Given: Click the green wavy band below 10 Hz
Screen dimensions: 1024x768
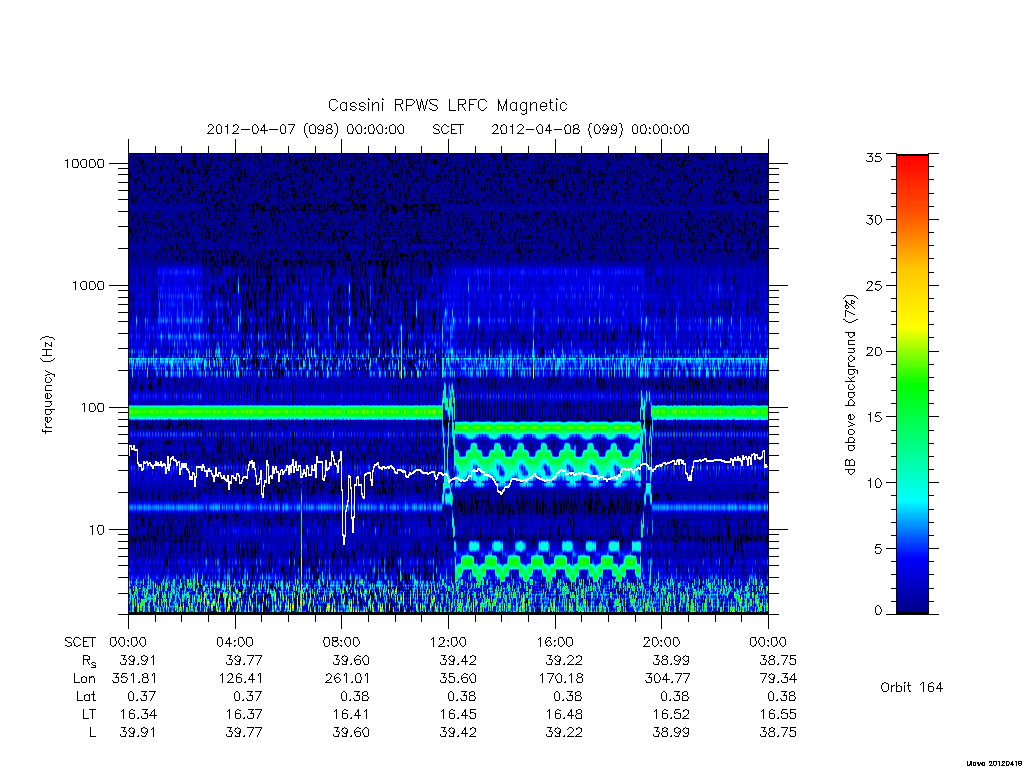Looking at the screenshot, I should (549, 567).
